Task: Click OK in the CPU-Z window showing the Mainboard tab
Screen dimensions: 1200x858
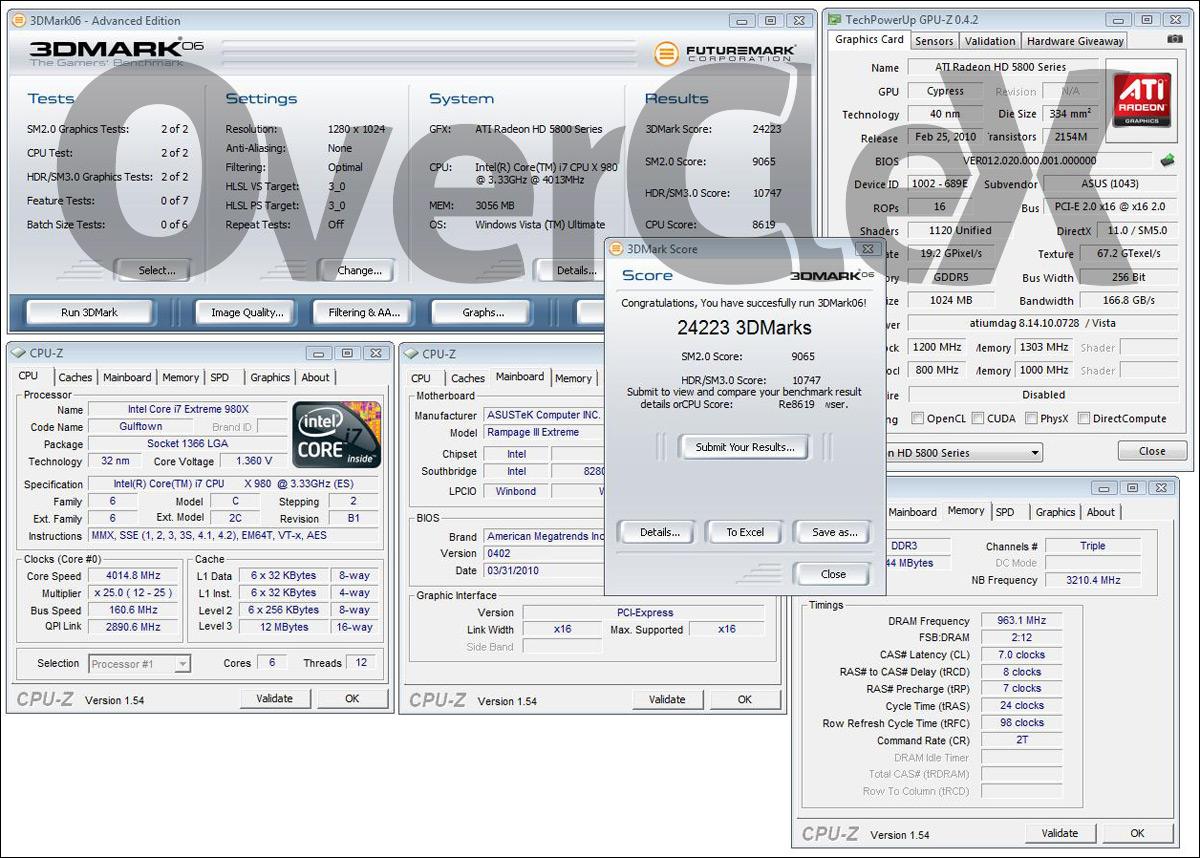Action: (x=745, y=700)
